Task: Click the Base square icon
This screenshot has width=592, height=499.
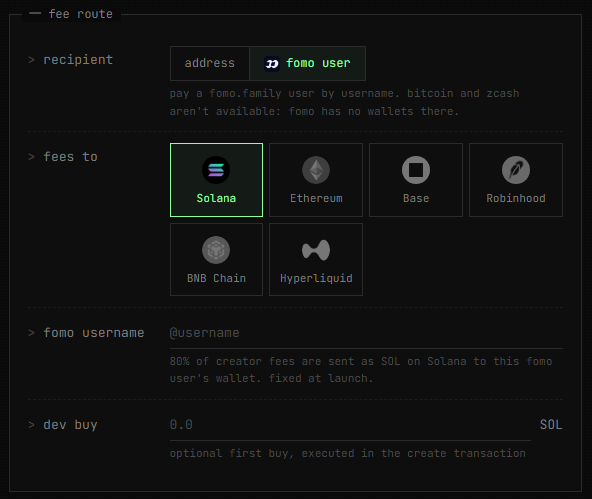Action: 416,170
